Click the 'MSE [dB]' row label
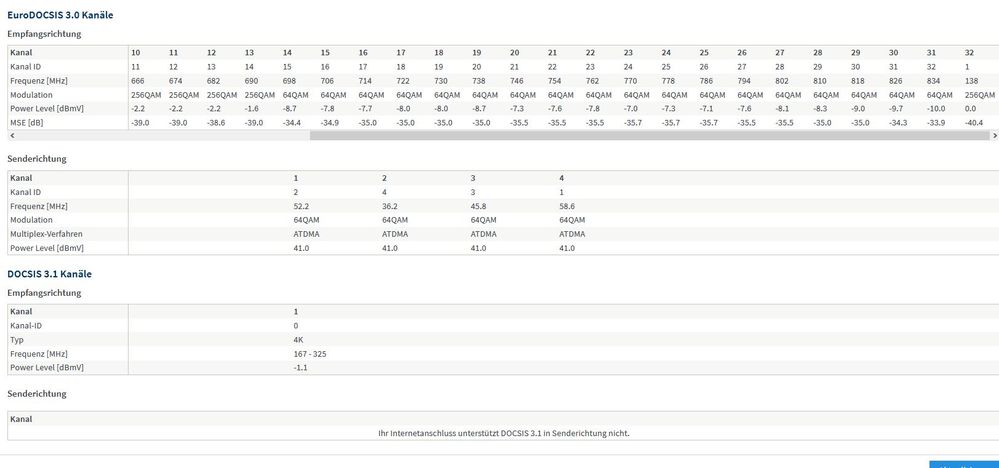 (x=25, y=122)
